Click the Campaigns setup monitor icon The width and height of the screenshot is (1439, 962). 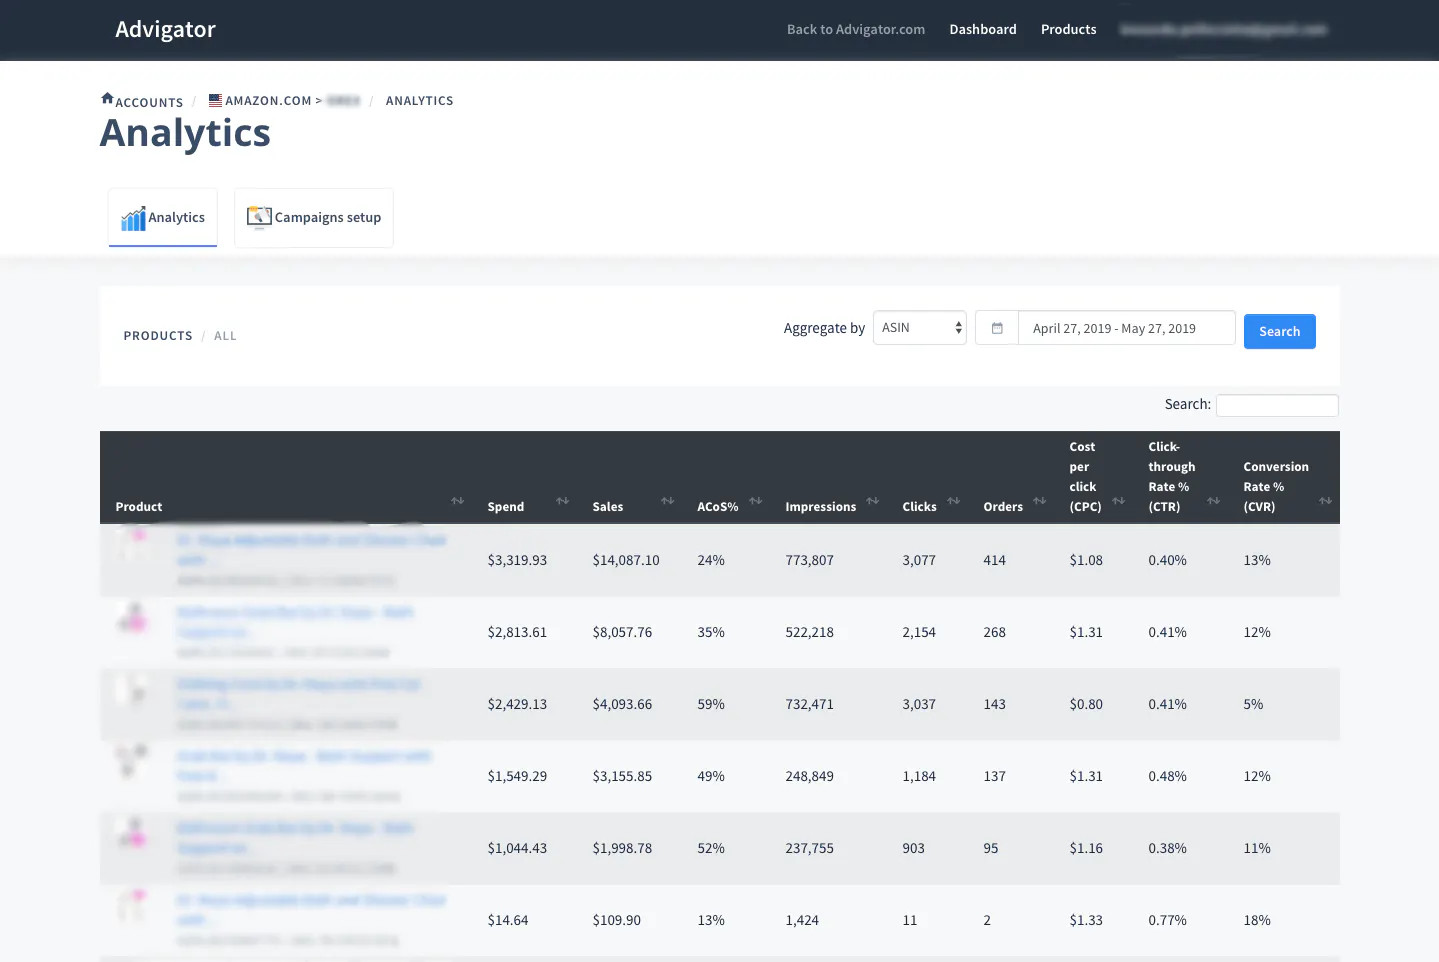pyautogui.click(x=259, y=217)
